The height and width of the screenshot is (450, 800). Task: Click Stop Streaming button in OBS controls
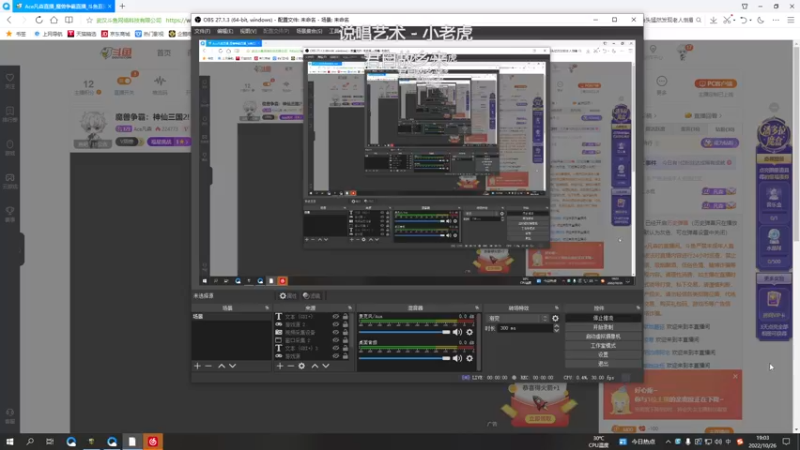coord(603,318)
